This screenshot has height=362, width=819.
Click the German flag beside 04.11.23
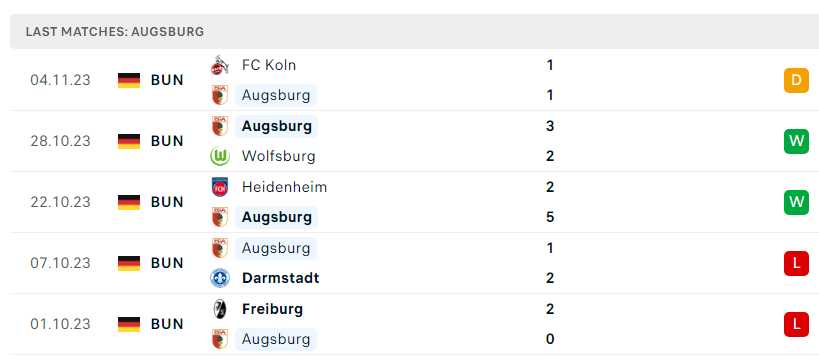[129, 80]
